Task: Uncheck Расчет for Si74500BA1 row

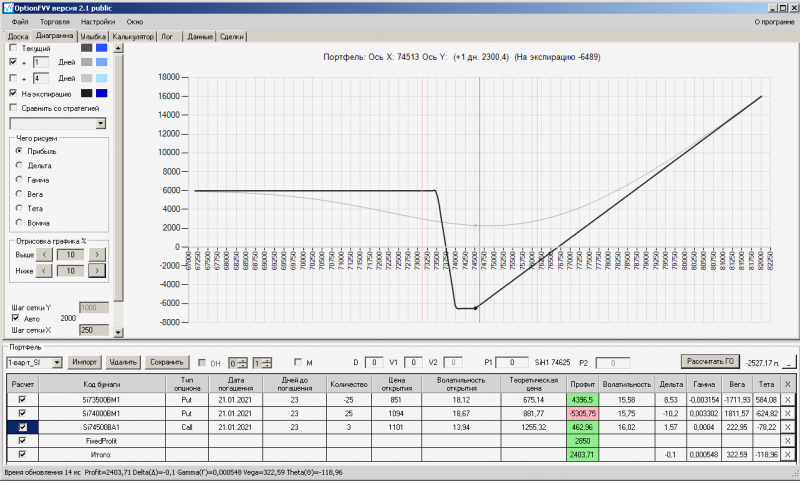Action: click(x=22, y=427)
